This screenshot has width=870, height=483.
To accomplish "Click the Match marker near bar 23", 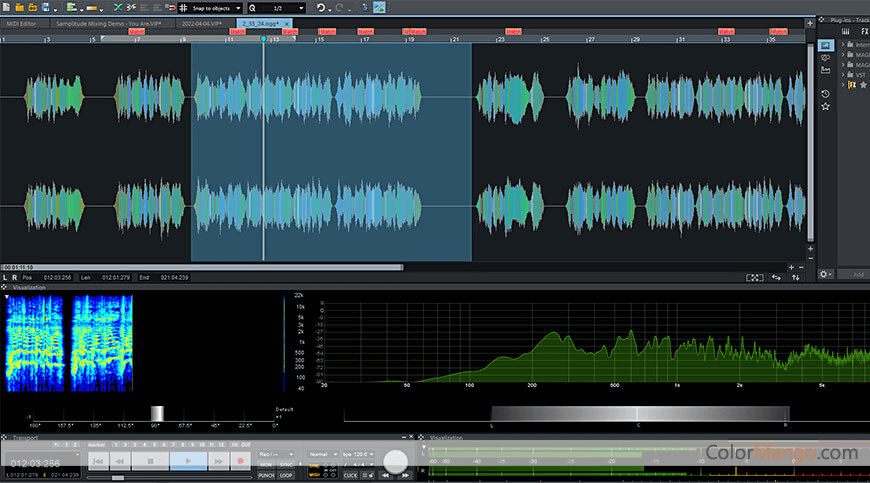I will 513,31.
